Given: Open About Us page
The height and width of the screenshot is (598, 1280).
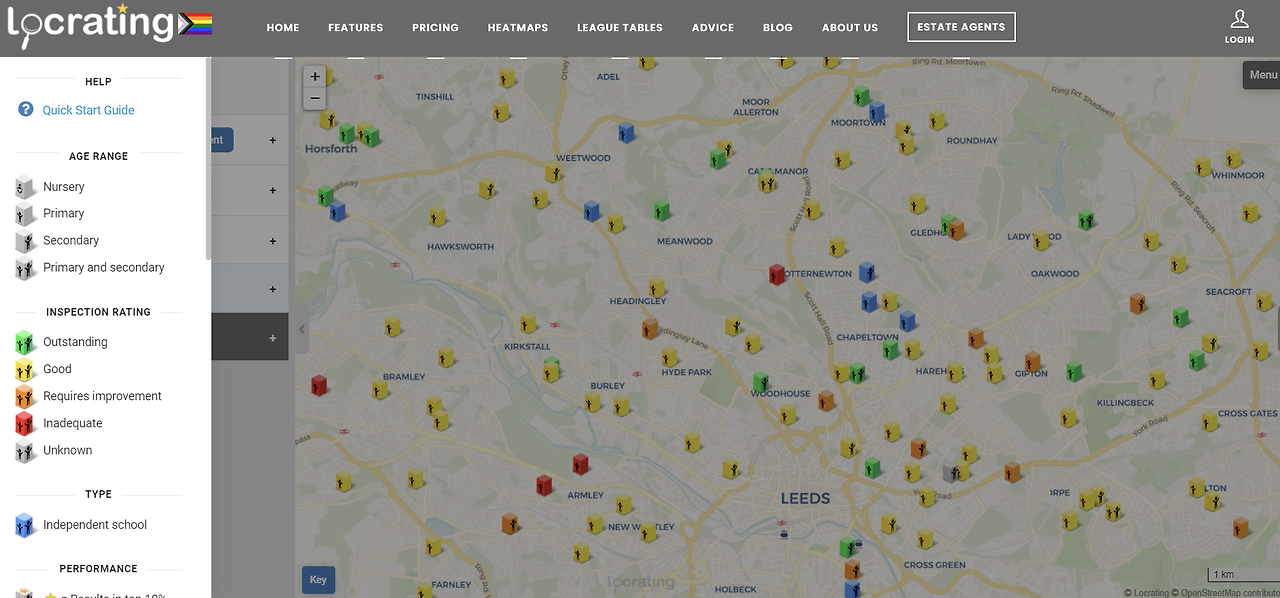Looking at the screenshot, I should coord(850,28).
